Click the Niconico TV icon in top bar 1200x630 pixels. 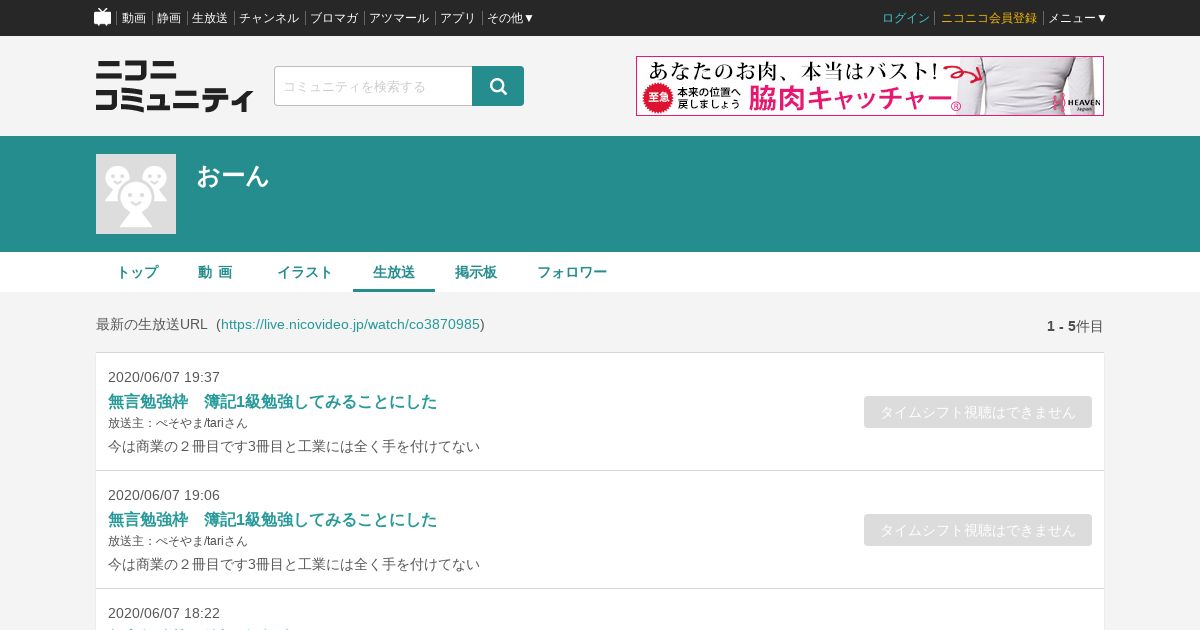click(102, 17)
